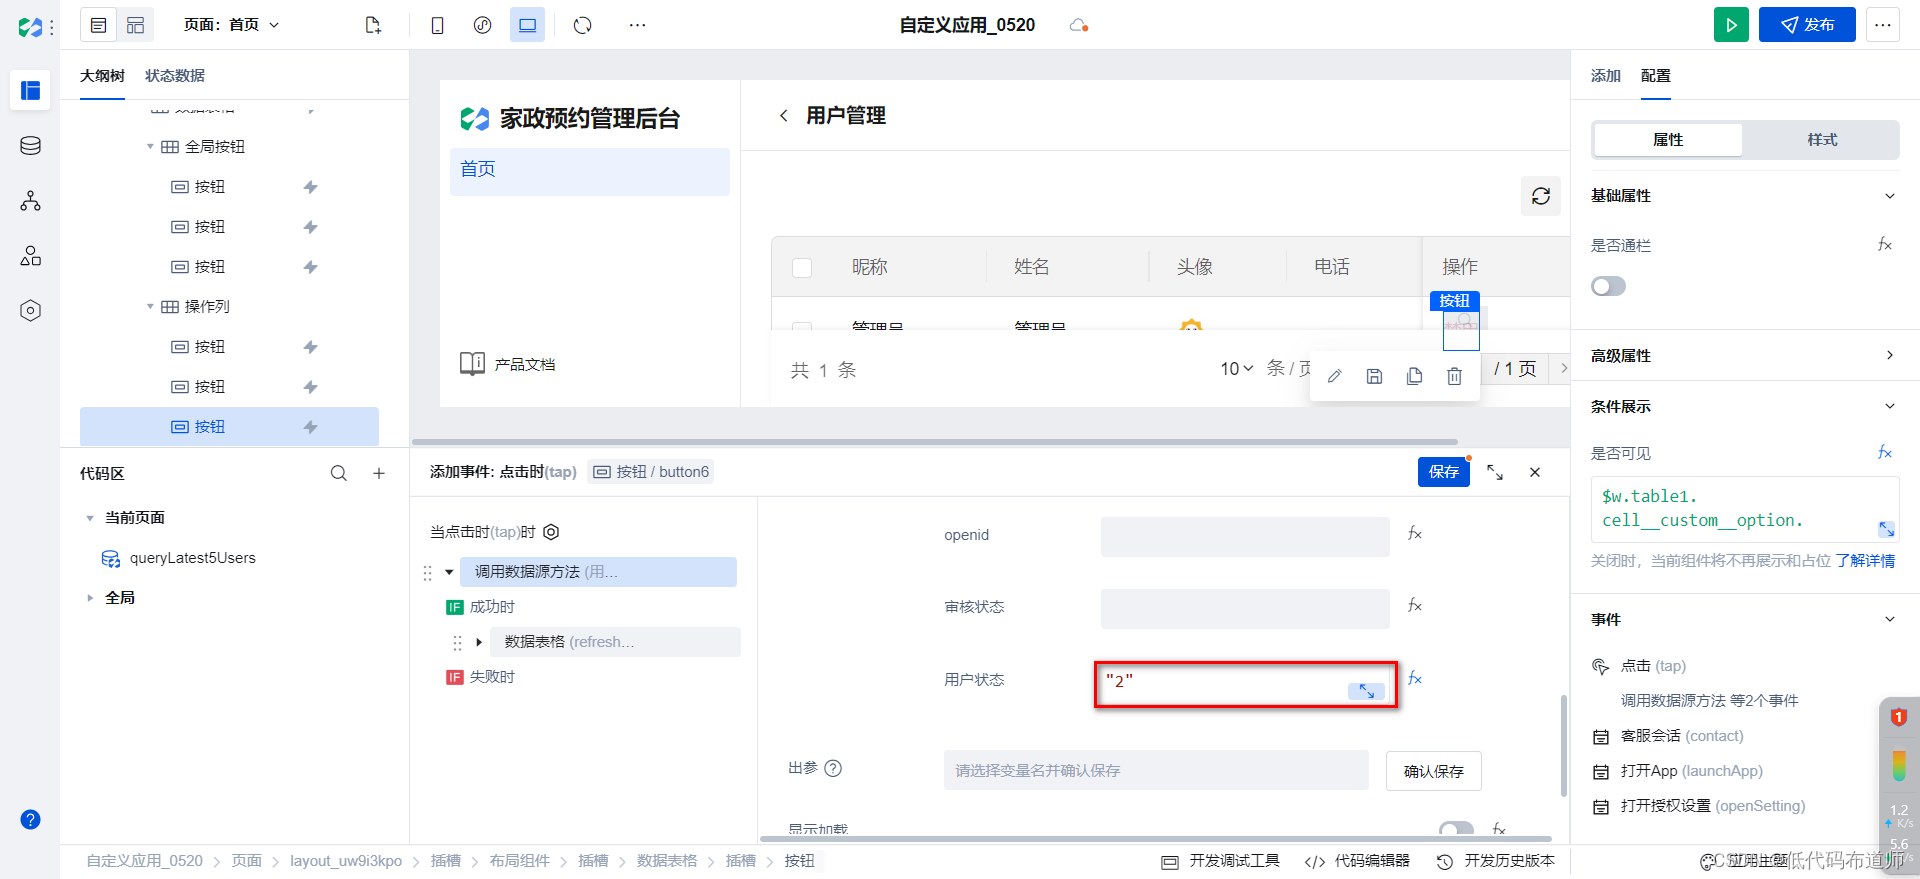Open the workflow sidebar icon
1920x879 pixels.
31,201
